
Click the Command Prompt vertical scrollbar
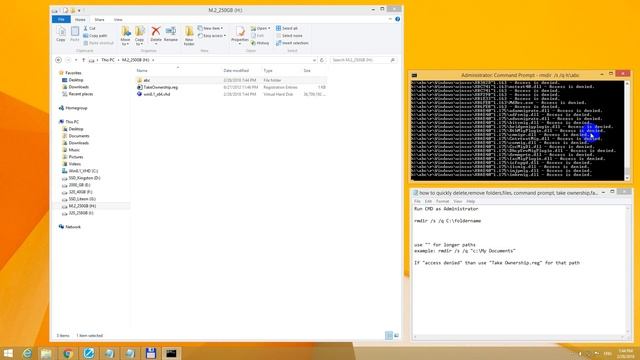[x=627, y=131]
